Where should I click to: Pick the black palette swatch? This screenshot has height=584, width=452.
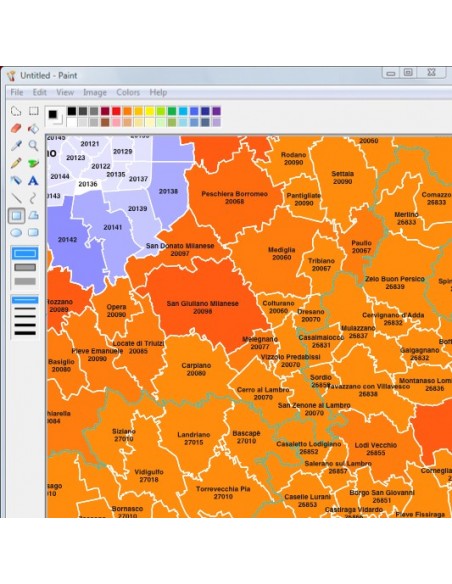pyautogui.click(x=71, y=111)
